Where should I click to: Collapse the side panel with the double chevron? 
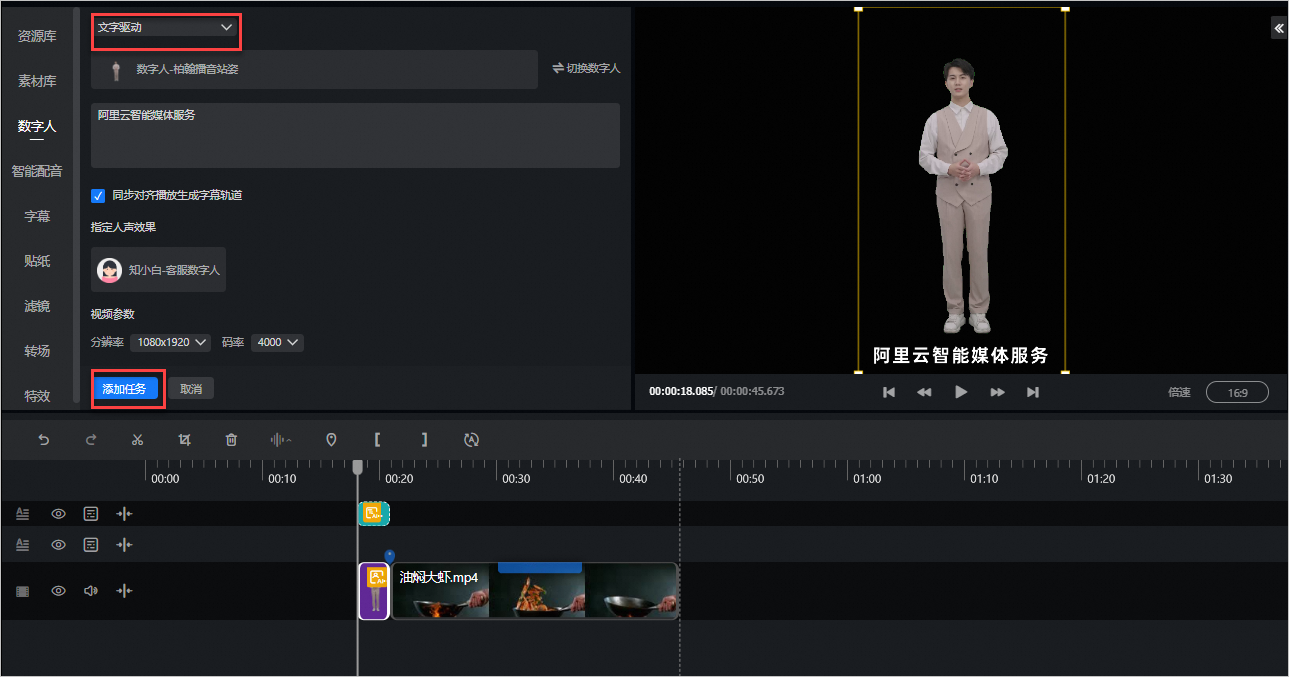click(x=1279, y=28)
